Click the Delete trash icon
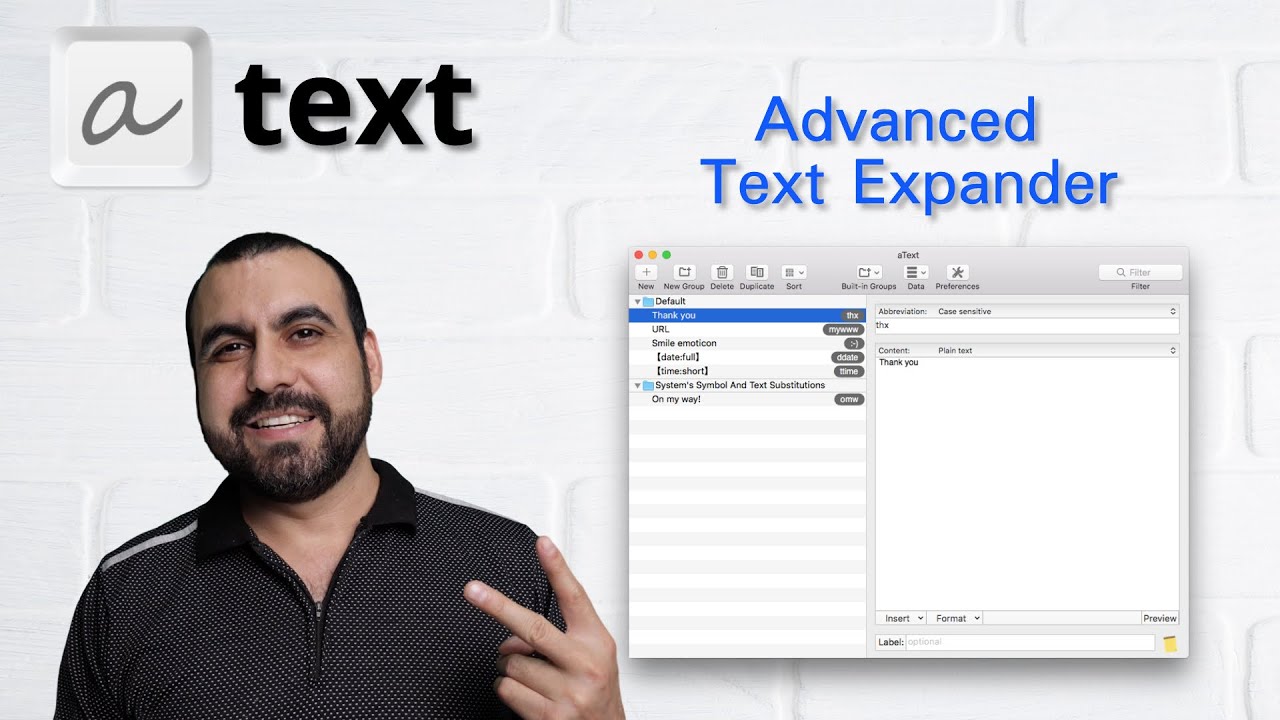Screen dimensions: 1280x720 click(x=722, y=272)
